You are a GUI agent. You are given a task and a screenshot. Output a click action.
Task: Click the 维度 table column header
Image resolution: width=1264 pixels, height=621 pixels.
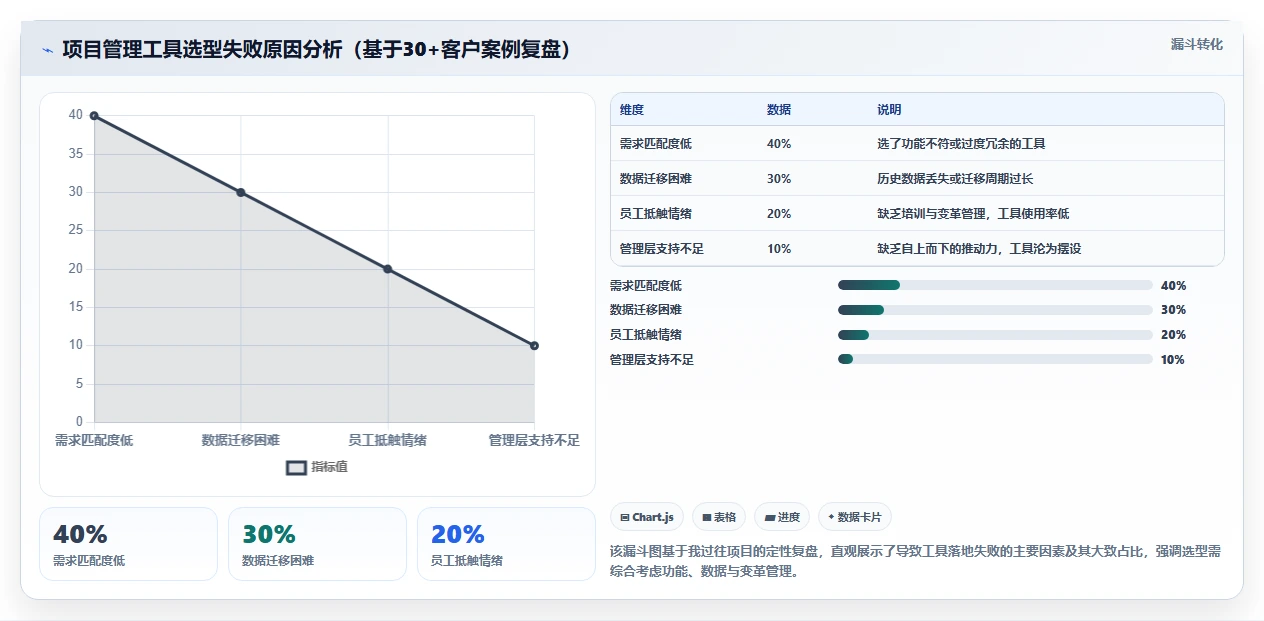click(631, 109)
